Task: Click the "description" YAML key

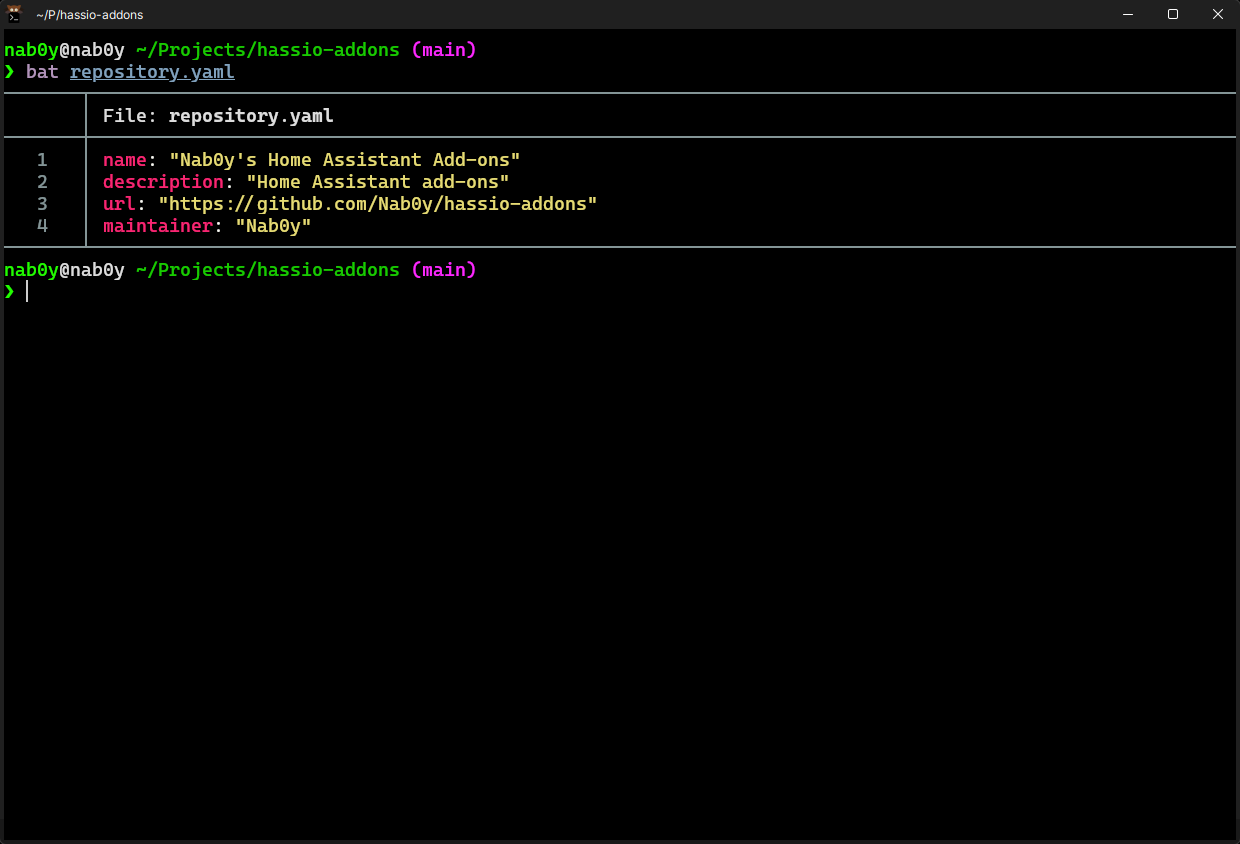Action: tap(163, 182)
